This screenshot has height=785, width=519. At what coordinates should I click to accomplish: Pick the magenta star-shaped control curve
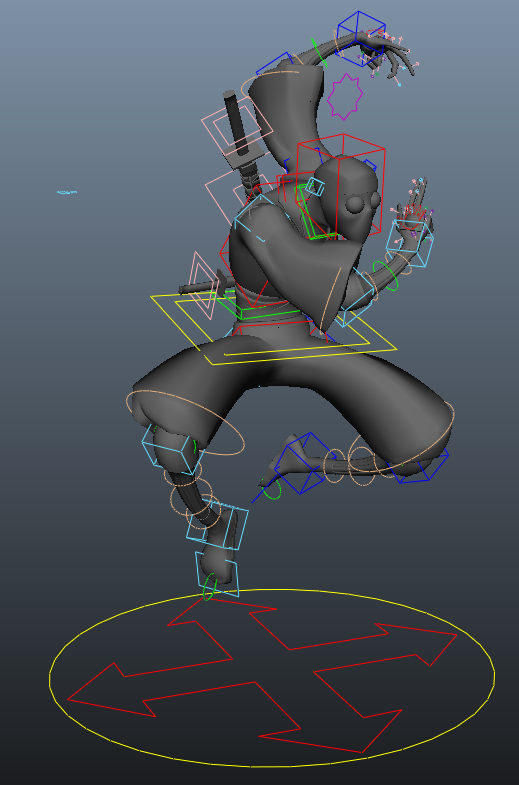coord(345,97)
